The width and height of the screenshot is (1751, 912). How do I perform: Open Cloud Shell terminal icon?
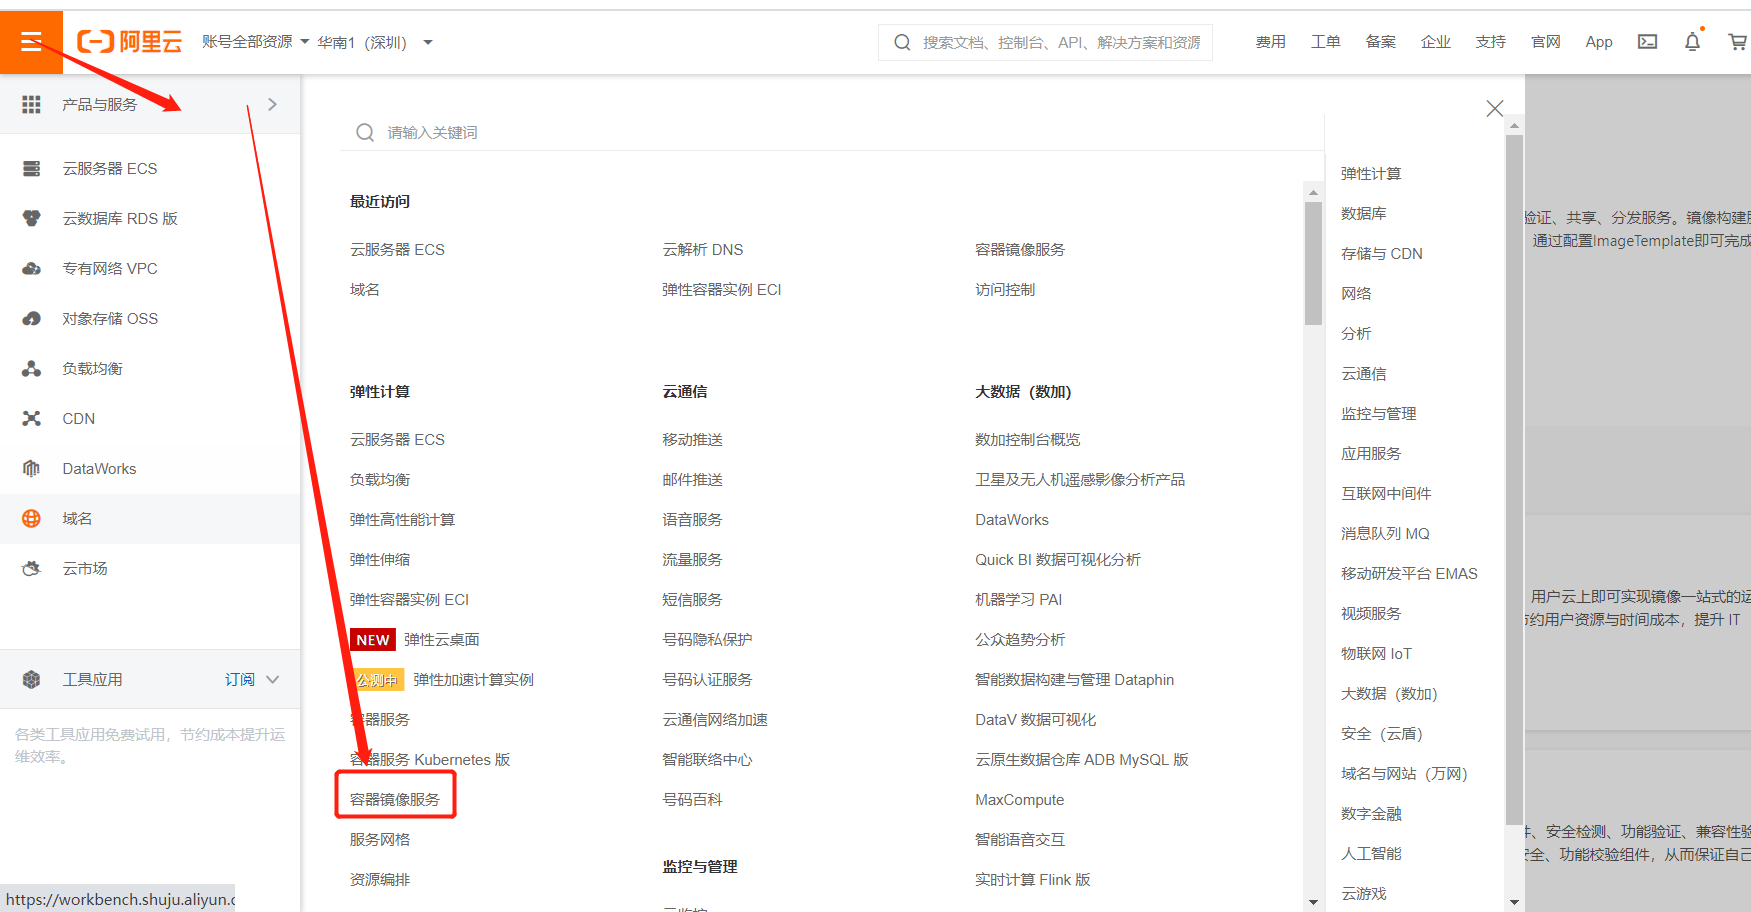[x=1647, y=42]
